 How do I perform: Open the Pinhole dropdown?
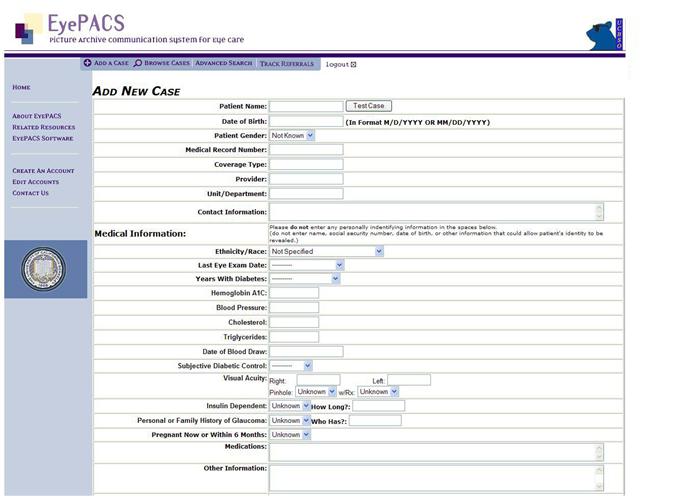point(316,392)
